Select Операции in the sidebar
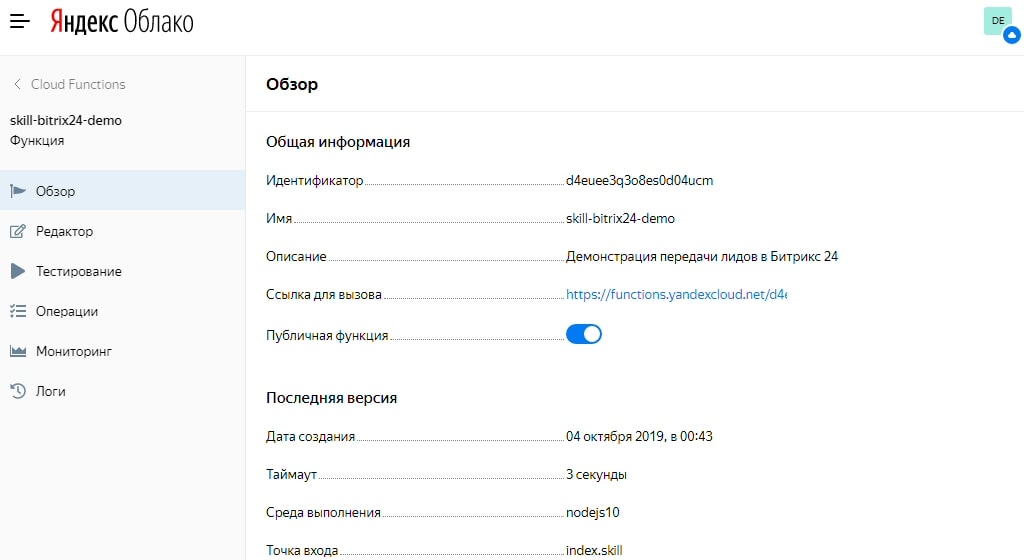 tap(67, 311)
